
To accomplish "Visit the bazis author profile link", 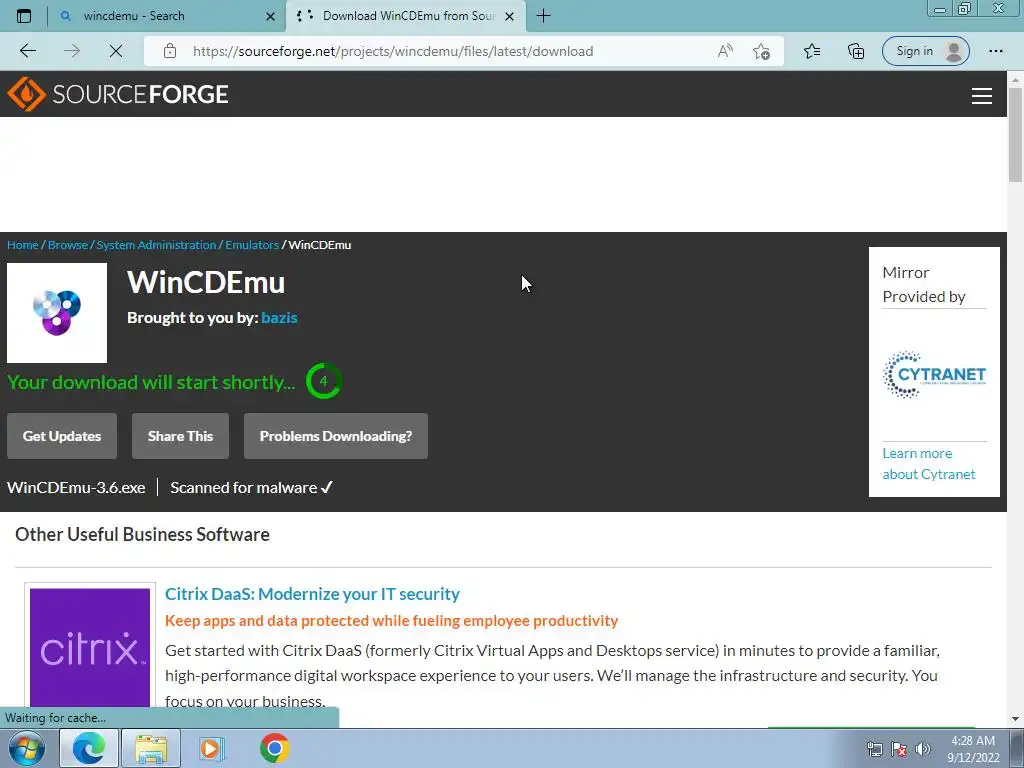I will pyautogui.click(x=280, y=317).
